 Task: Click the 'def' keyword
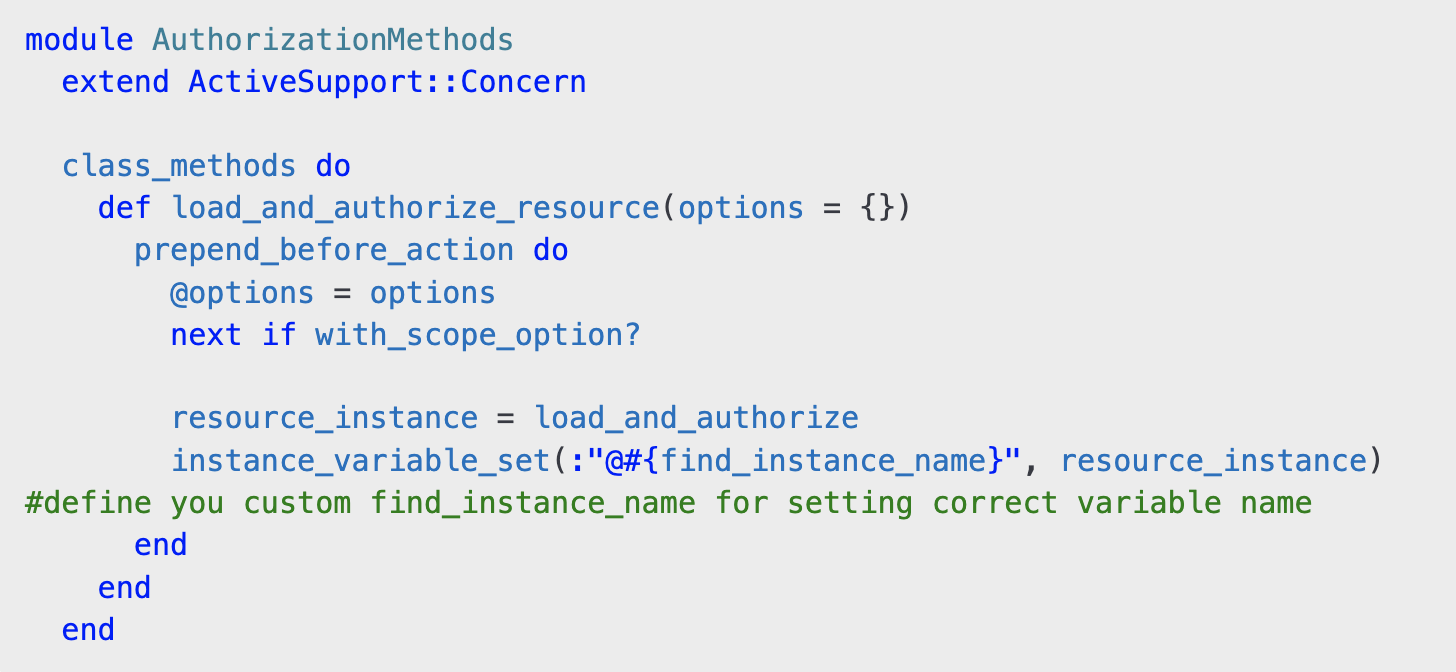point(124,208)
